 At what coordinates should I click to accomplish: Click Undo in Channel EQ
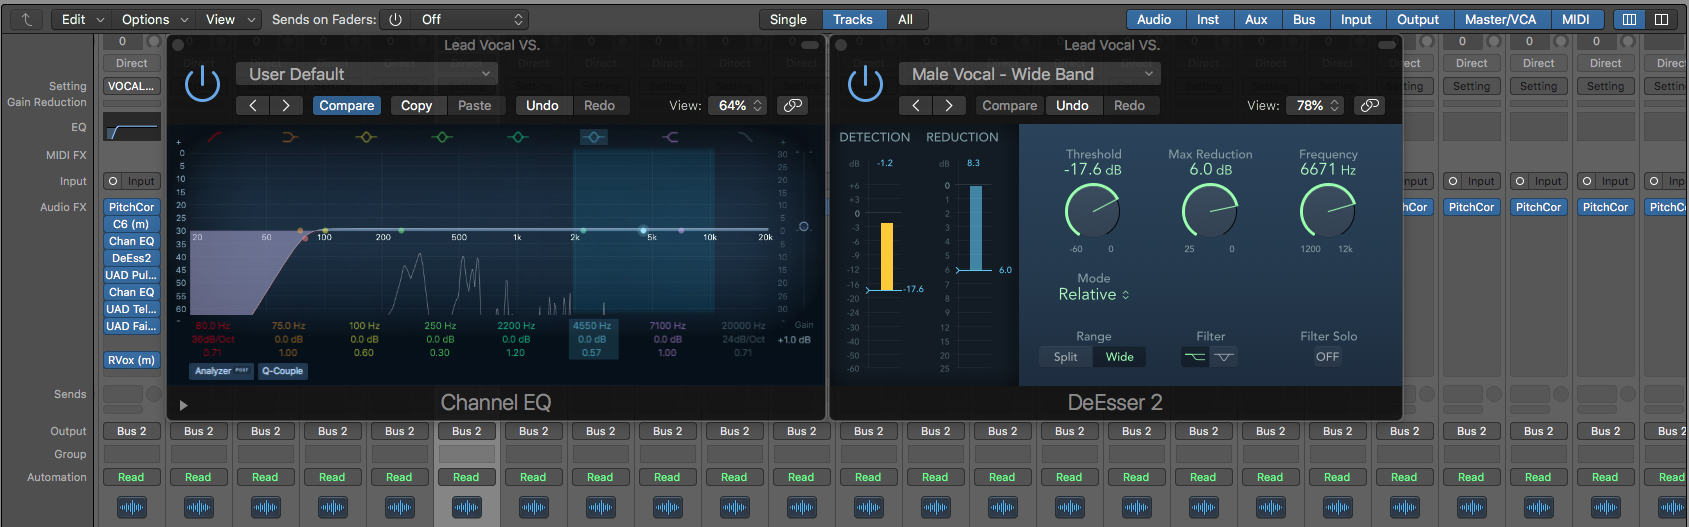543,105
